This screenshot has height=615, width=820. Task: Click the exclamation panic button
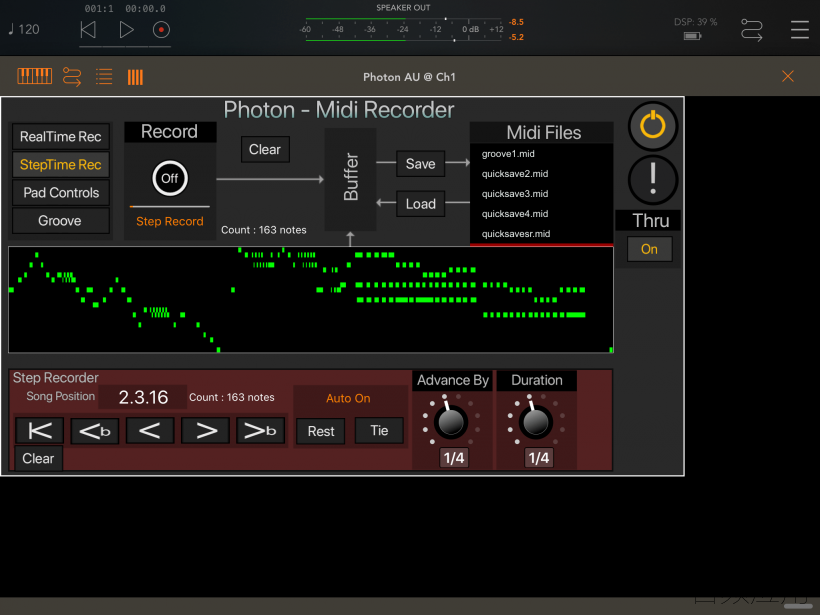pyautogui.click(x=653, y=179)
